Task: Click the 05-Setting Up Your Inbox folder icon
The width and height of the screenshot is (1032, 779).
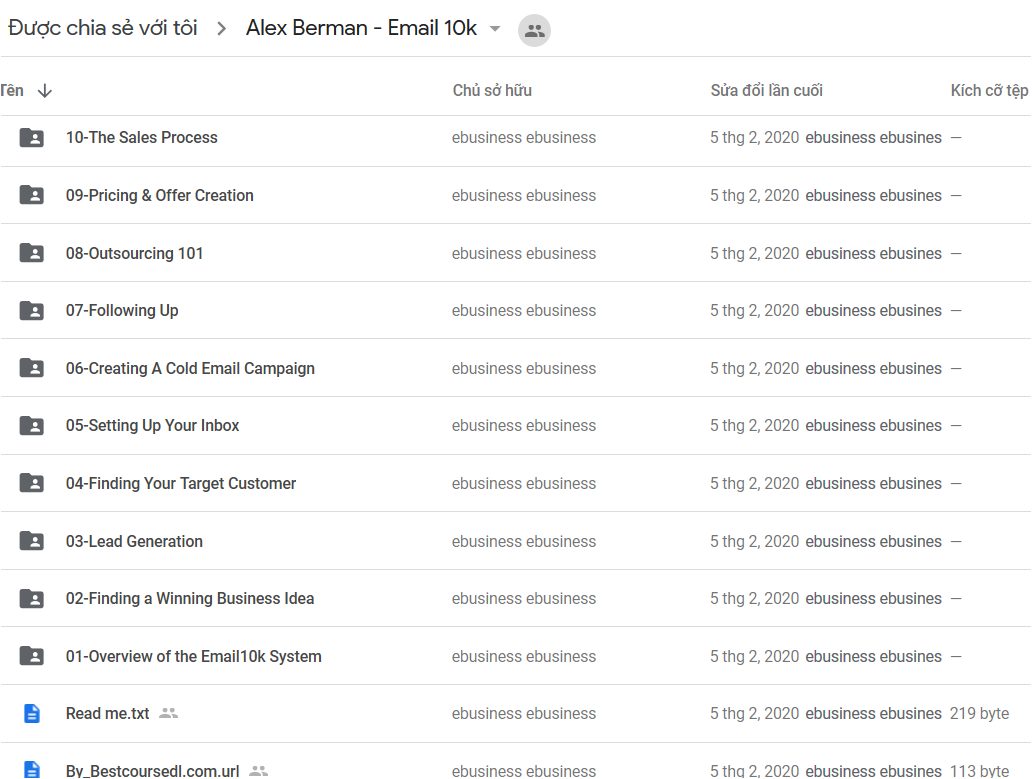Action: (32, 426)
